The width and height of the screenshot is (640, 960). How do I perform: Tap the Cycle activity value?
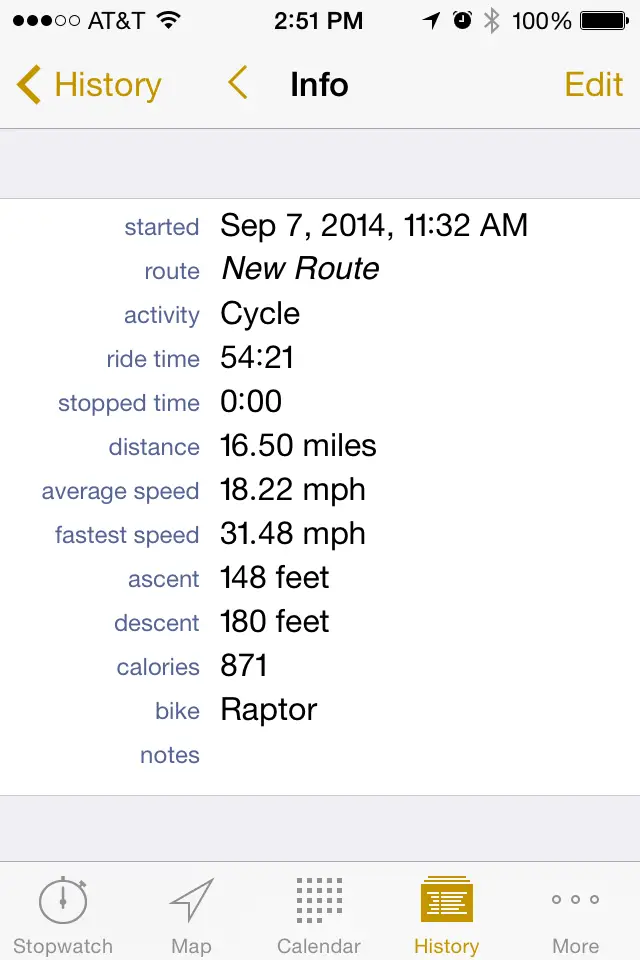click(x=260, y=314)
